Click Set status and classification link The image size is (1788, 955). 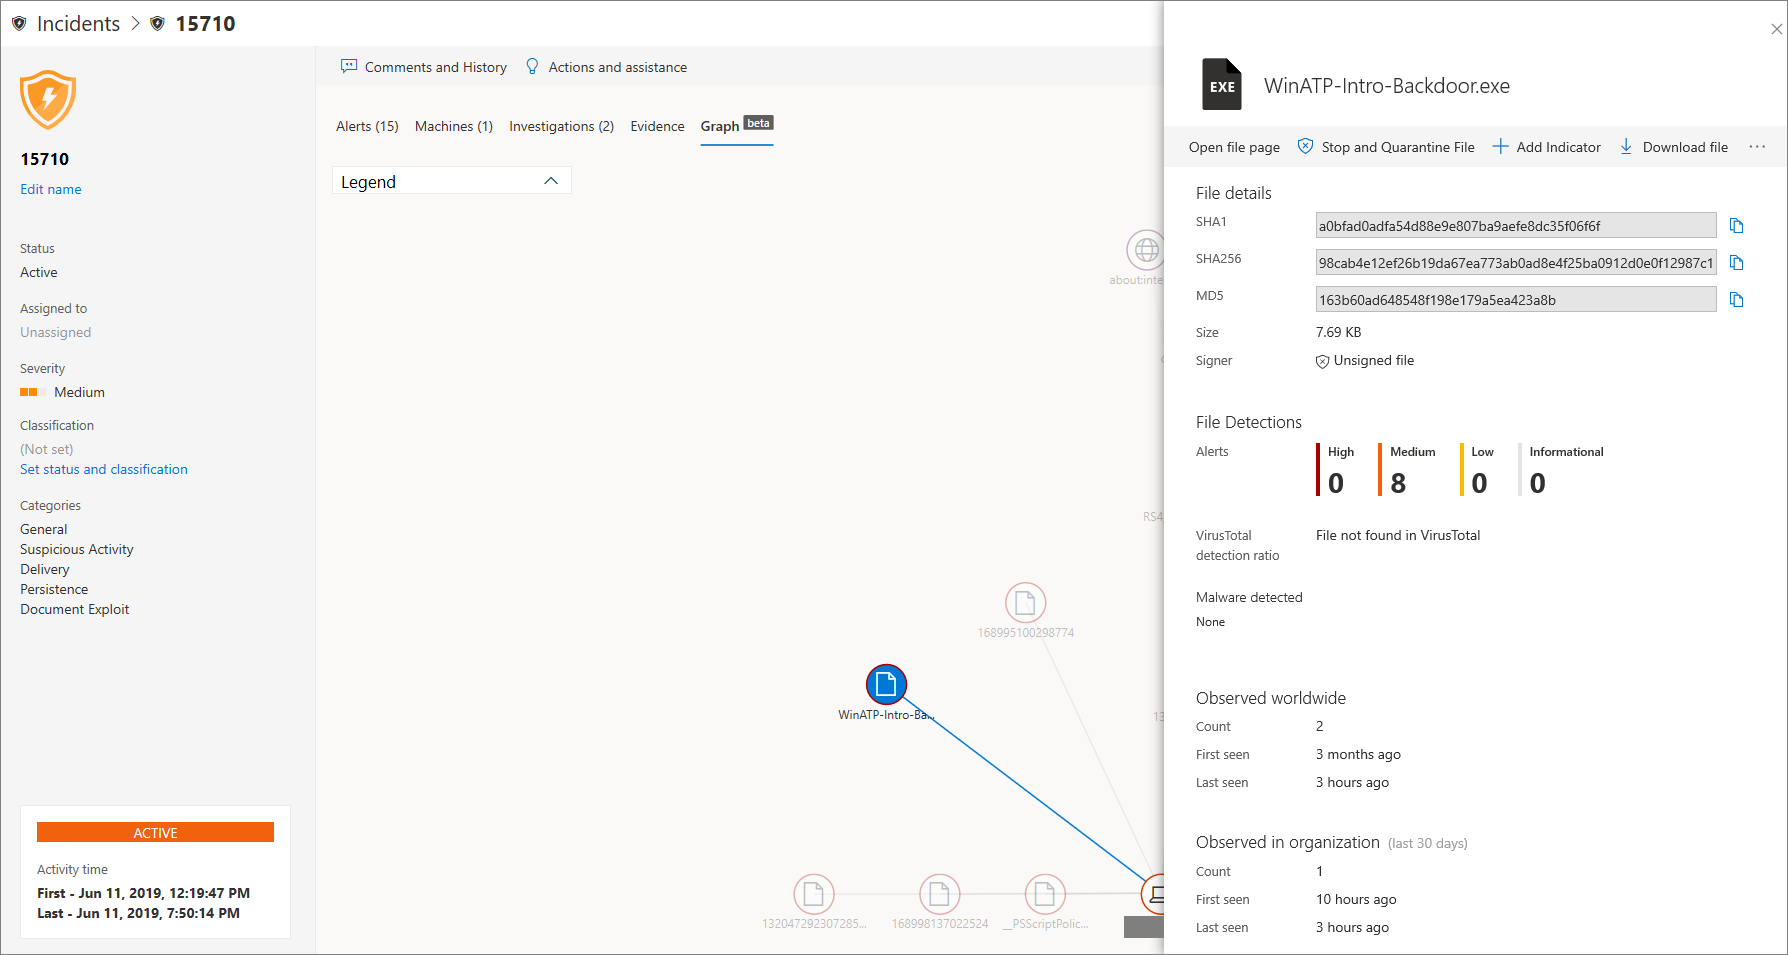pos(104,469)
